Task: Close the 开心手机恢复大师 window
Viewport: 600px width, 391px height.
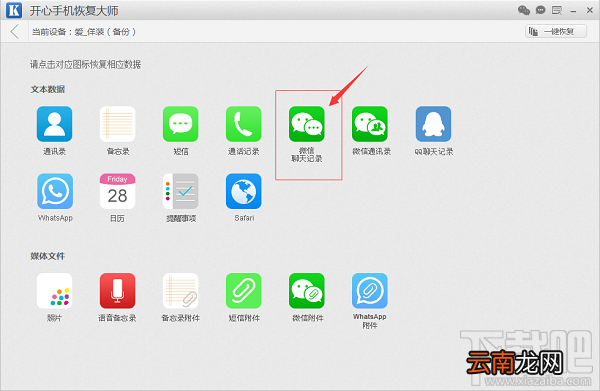Action: tap(590, 10)
